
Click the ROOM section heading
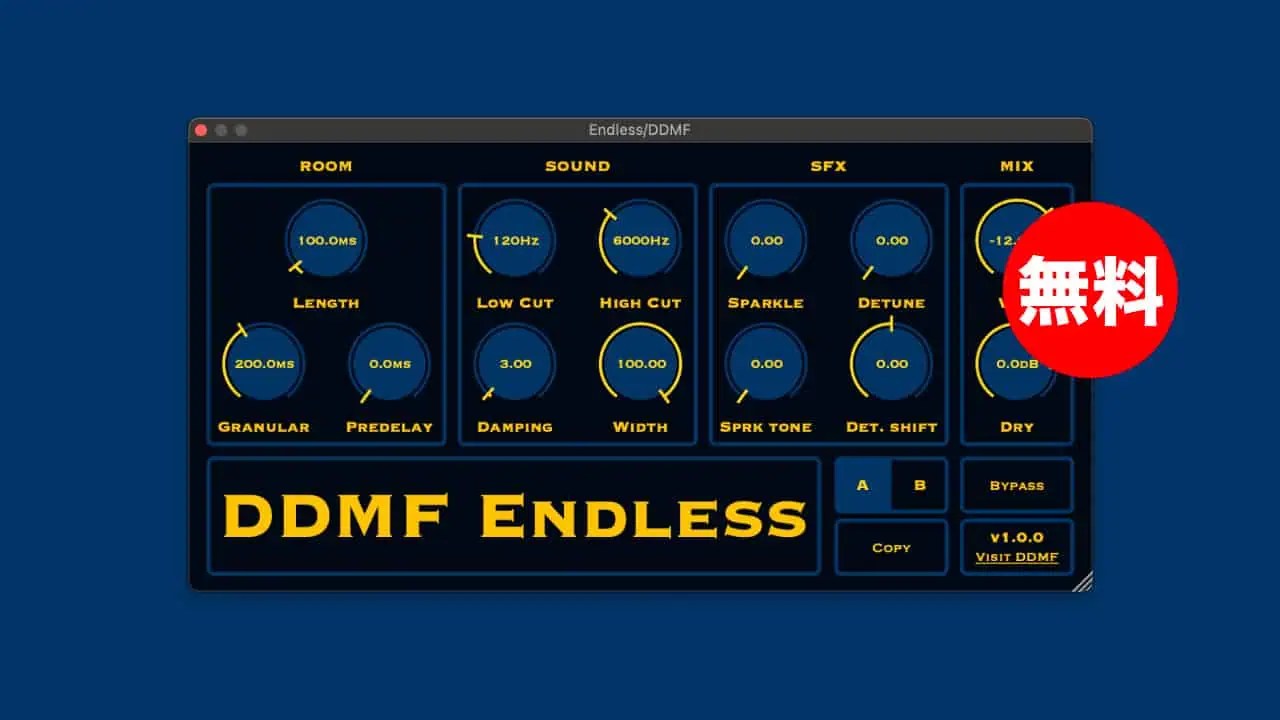coord(326,166)
